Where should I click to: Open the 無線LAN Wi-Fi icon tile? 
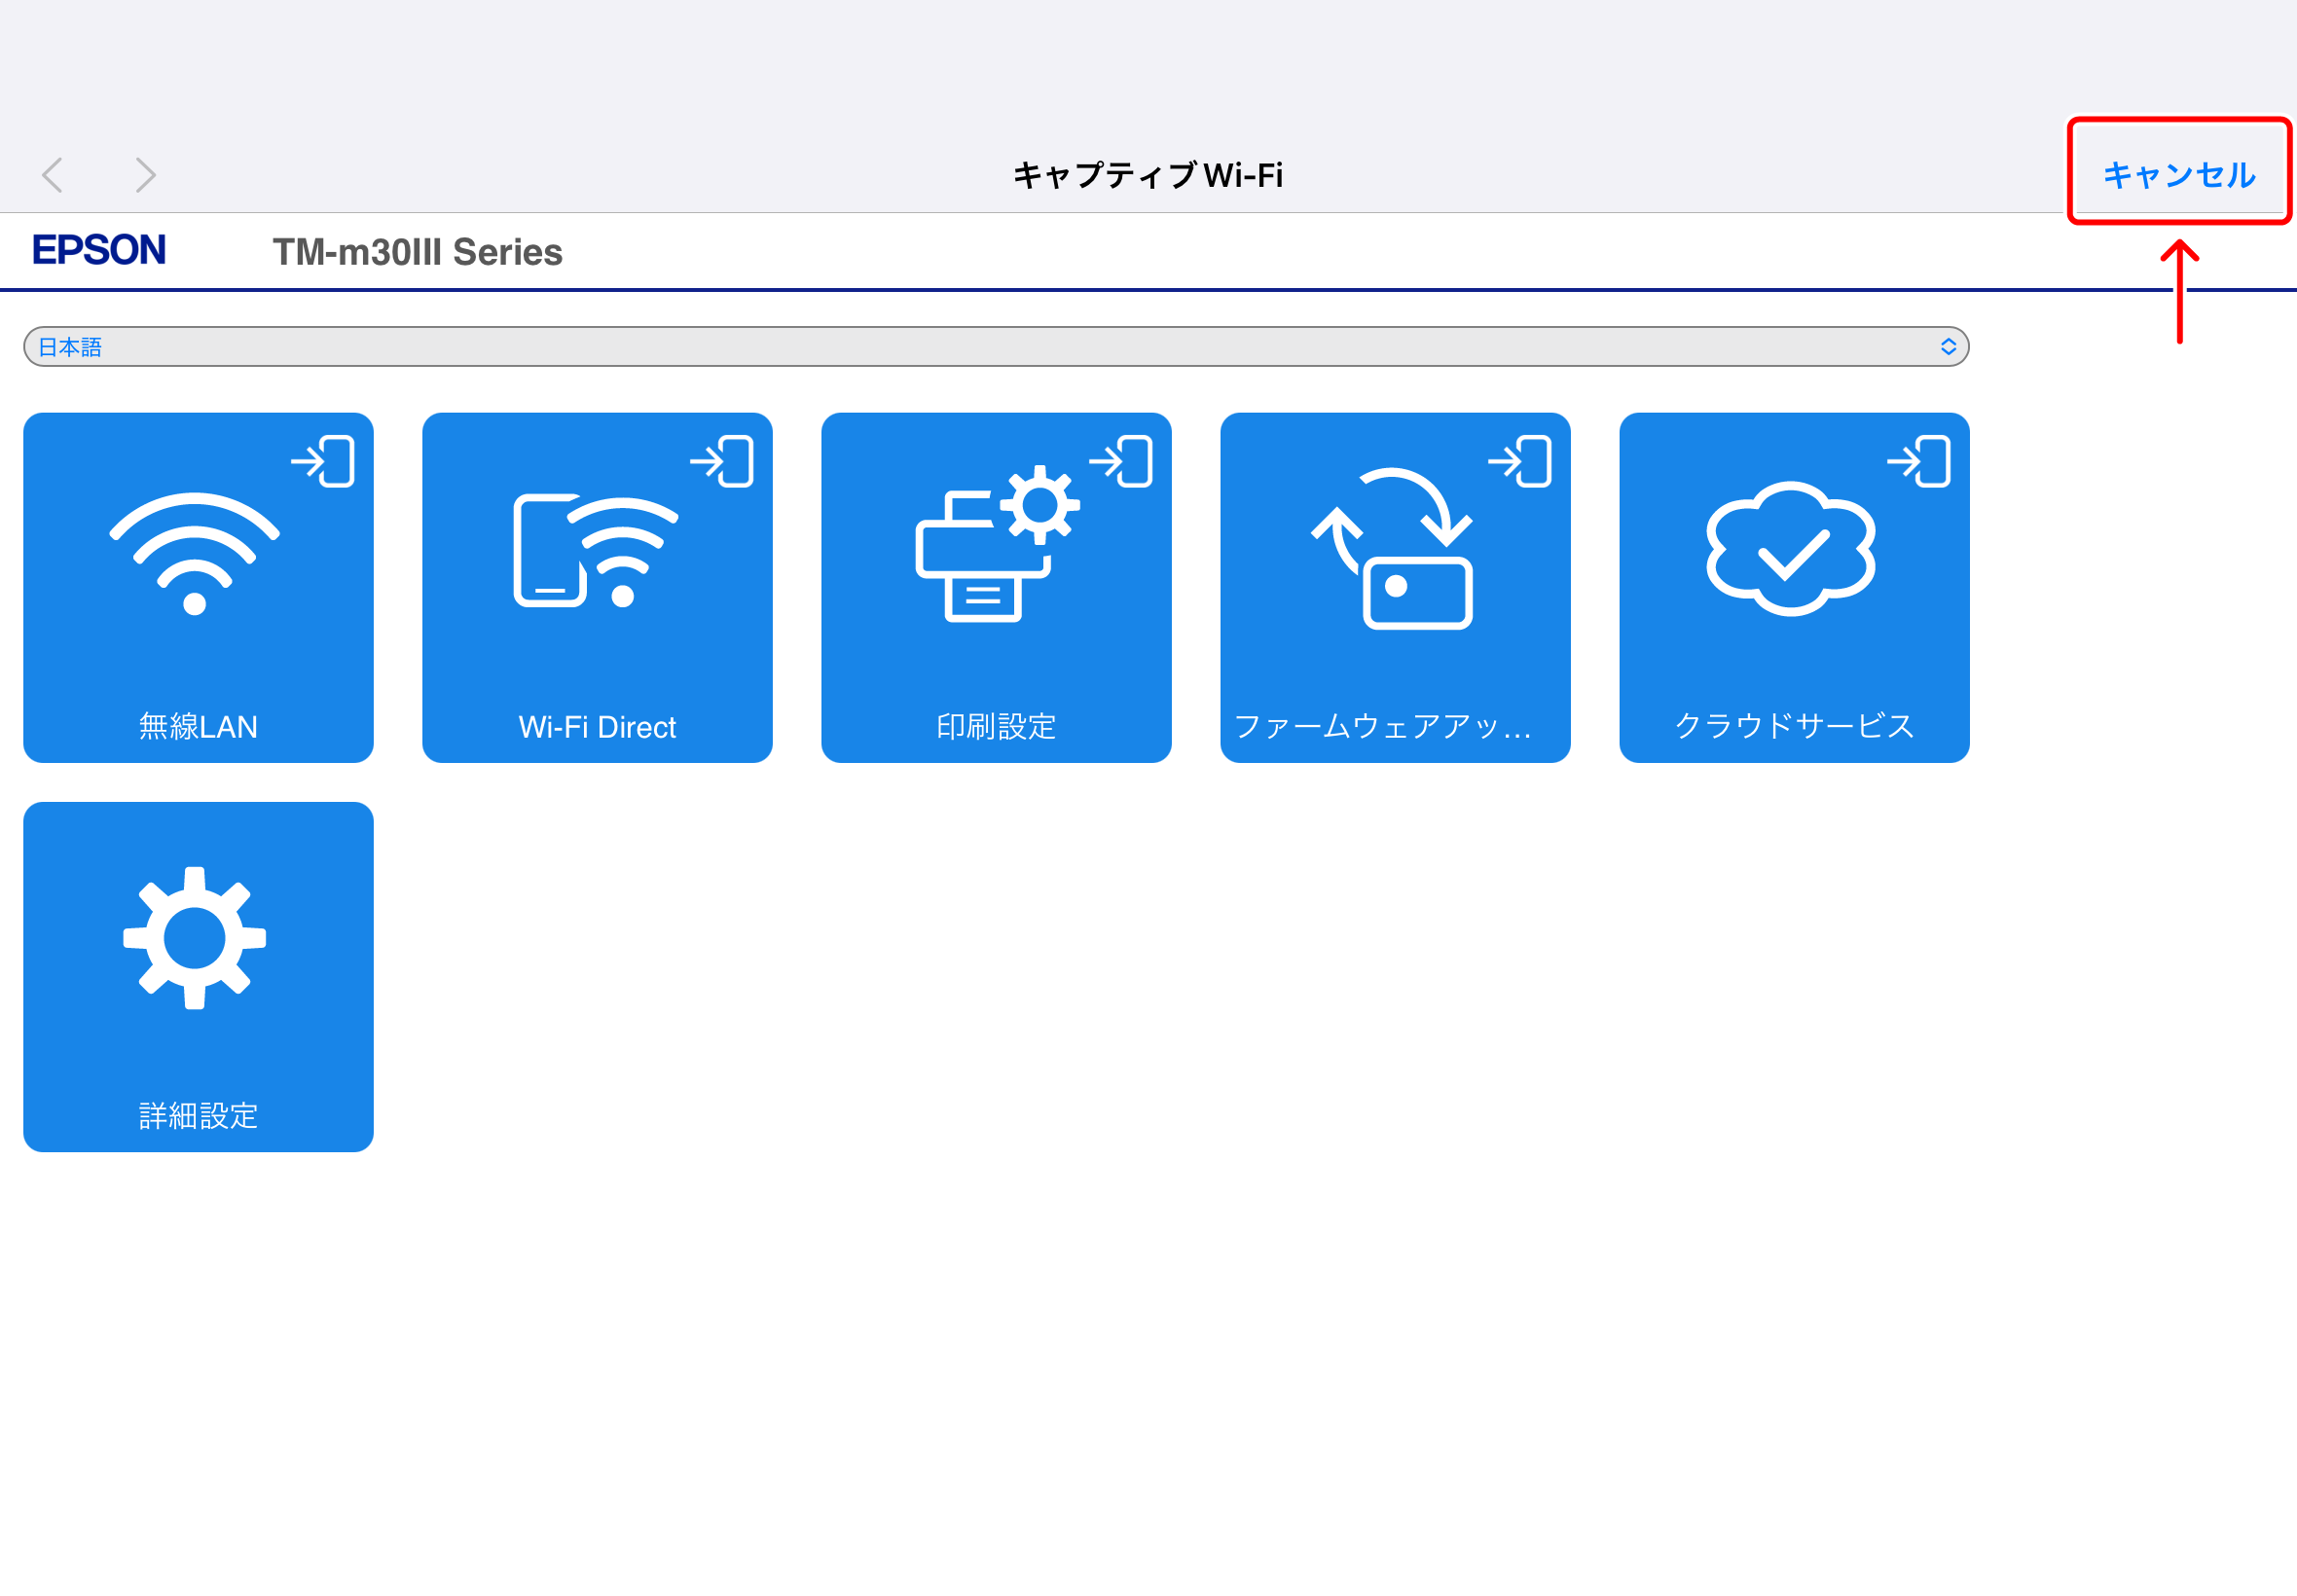(194, 553)
